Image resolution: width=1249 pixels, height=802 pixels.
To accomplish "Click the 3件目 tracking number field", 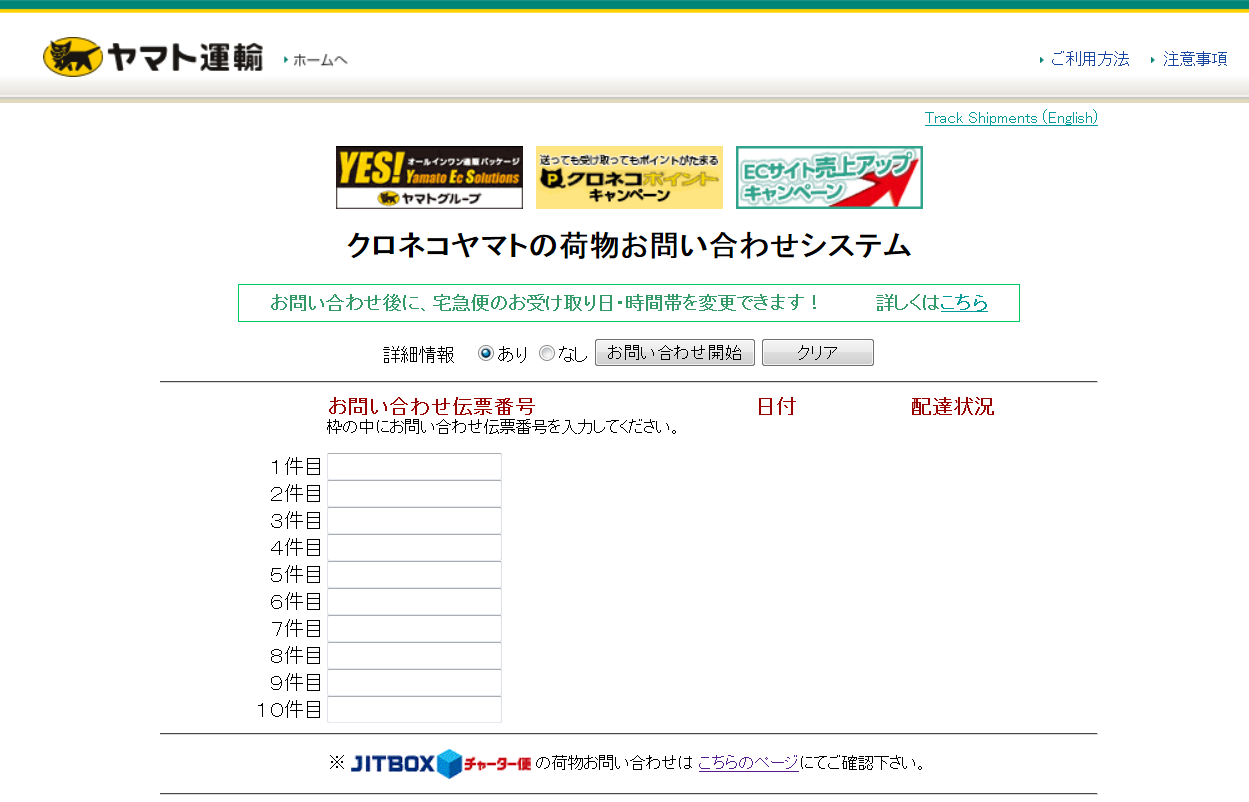I will point(414,521).
